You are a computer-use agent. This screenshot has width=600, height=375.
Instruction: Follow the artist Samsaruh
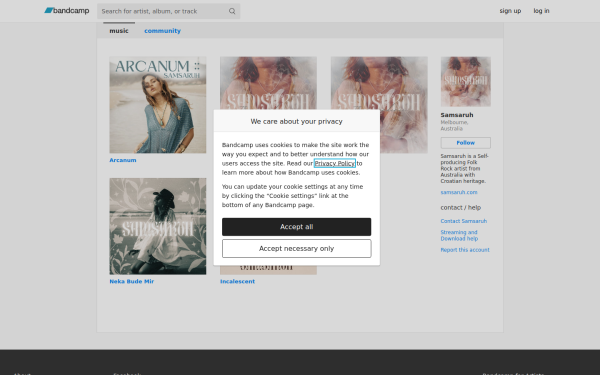click(466, 143)
